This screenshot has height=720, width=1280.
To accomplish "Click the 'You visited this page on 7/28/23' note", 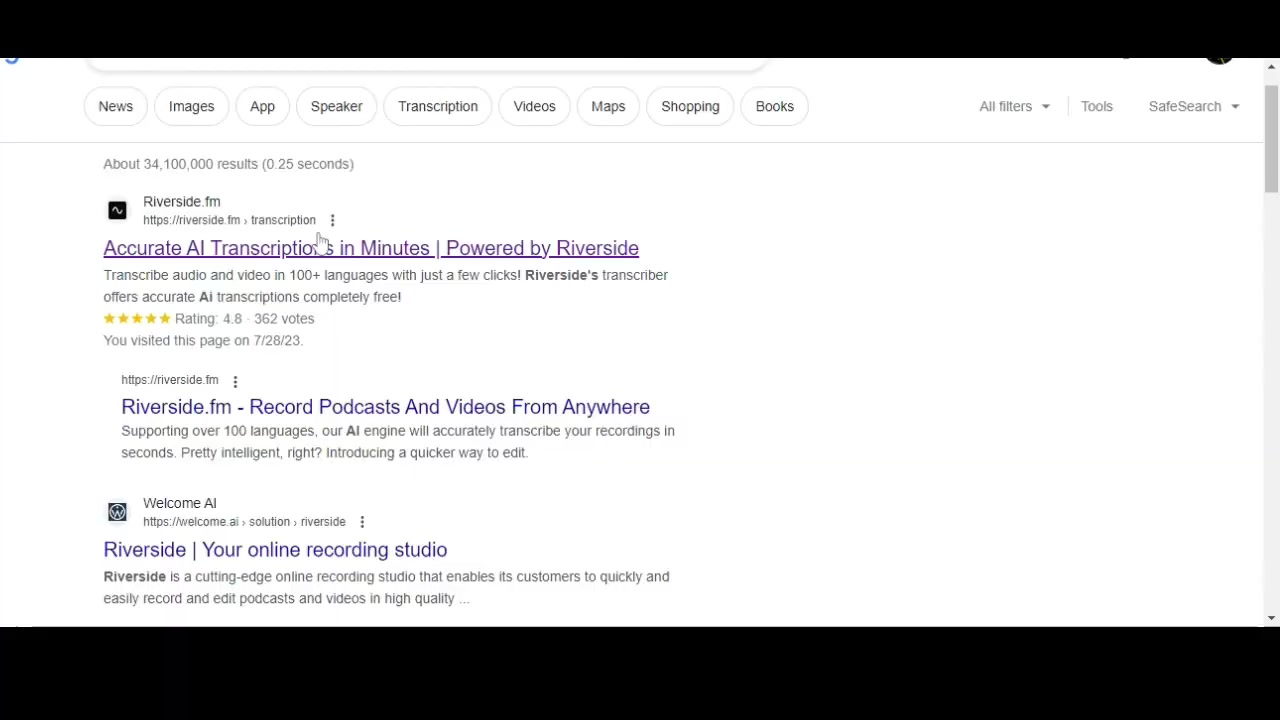I will [x=203, y=341].
